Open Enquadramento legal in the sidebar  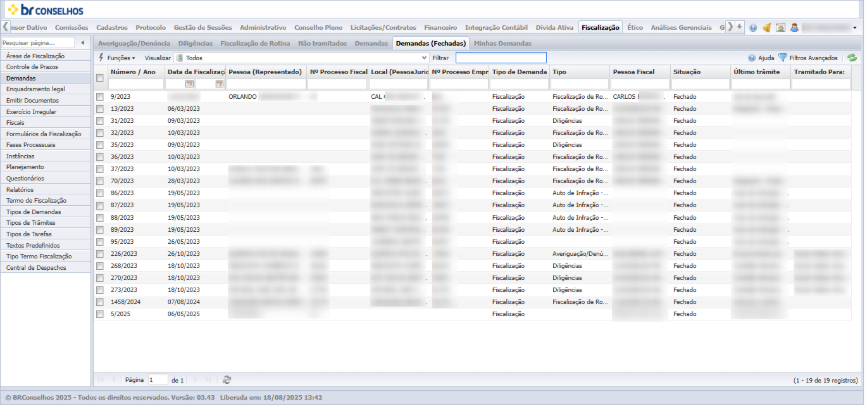(x=45, y=89)
